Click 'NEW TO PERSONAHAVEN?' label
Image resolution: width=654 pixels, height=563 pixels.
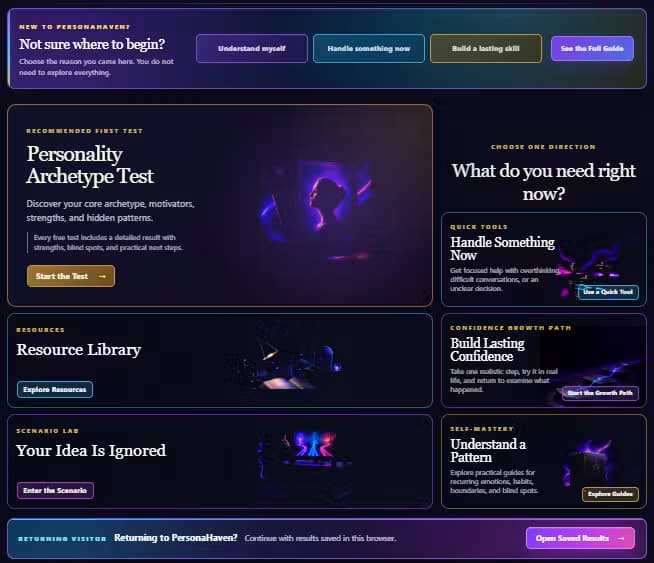click(x=75, y=27)
